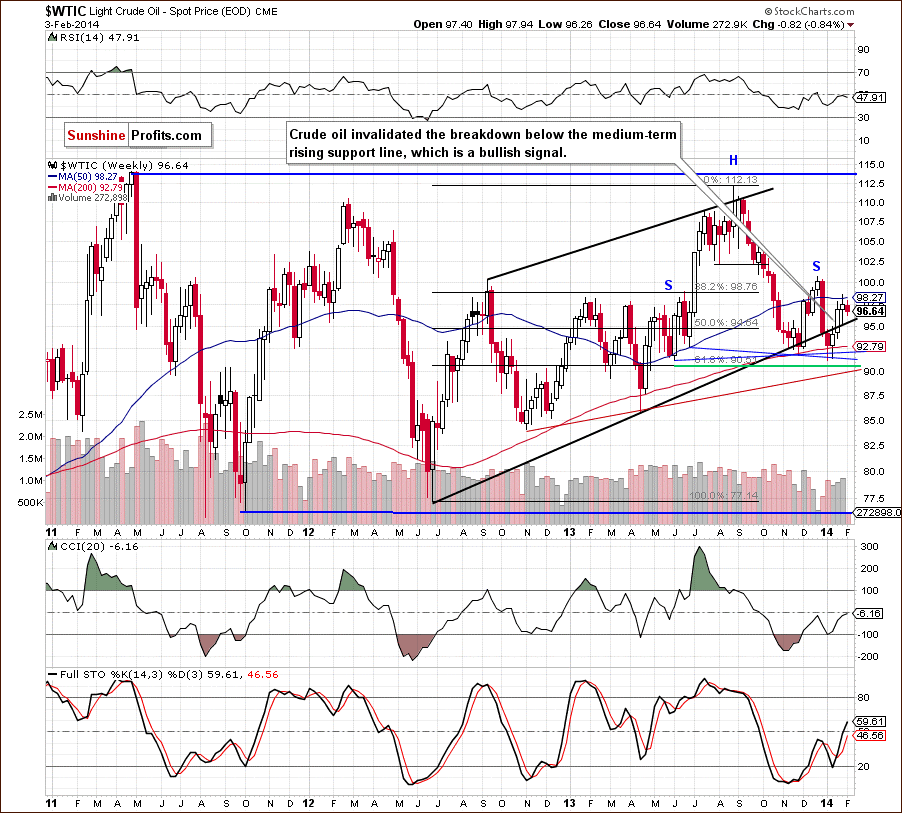This screenshot has width=902, height=813.
Task: Click the 272898.0 volume axis tag
Action: click(878, 512)
